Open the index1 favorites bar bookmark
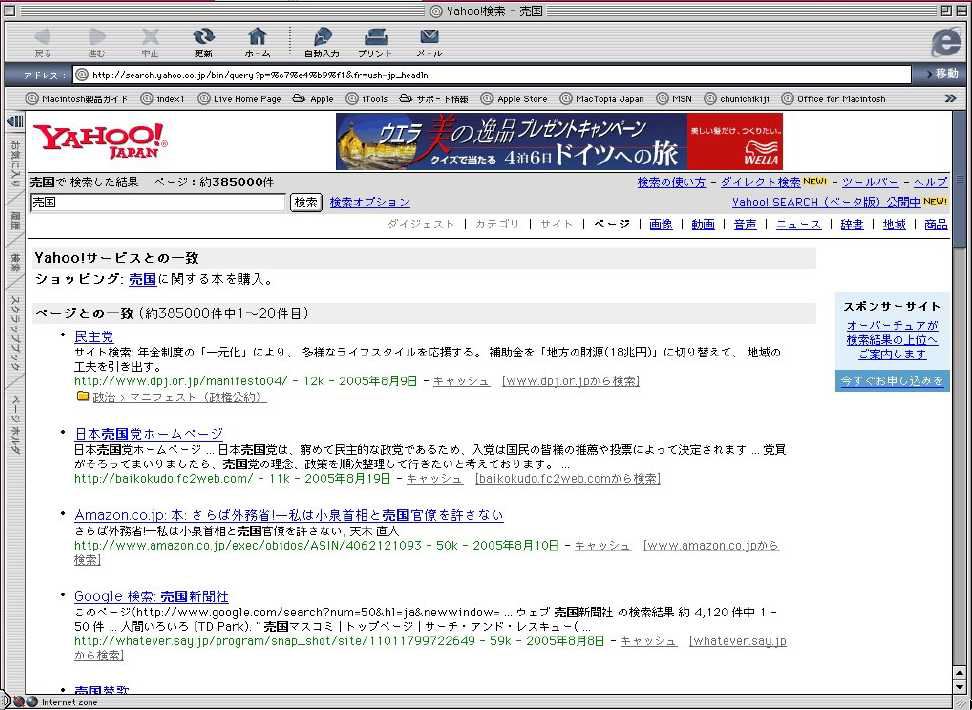972x710 pixels. (x=162, y=99)
